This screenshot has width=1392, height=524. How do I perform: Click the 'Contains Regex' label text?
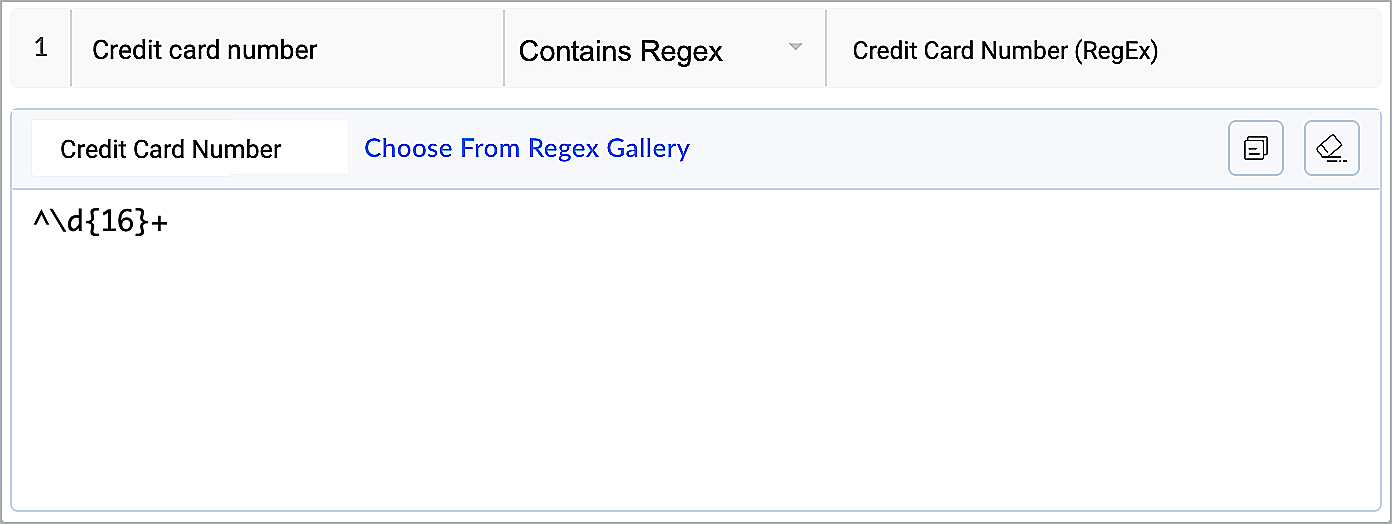[620, 51]
